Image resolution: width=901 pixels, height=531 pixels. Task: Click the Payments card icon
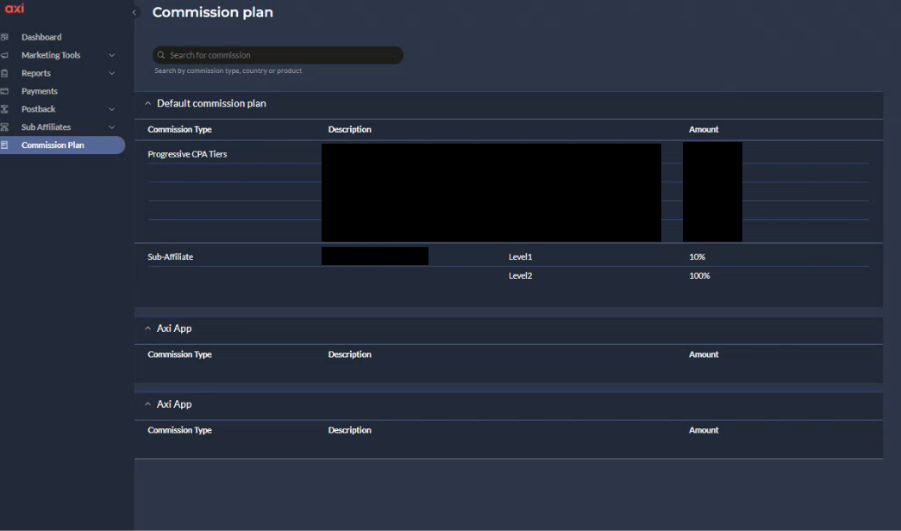5,91
